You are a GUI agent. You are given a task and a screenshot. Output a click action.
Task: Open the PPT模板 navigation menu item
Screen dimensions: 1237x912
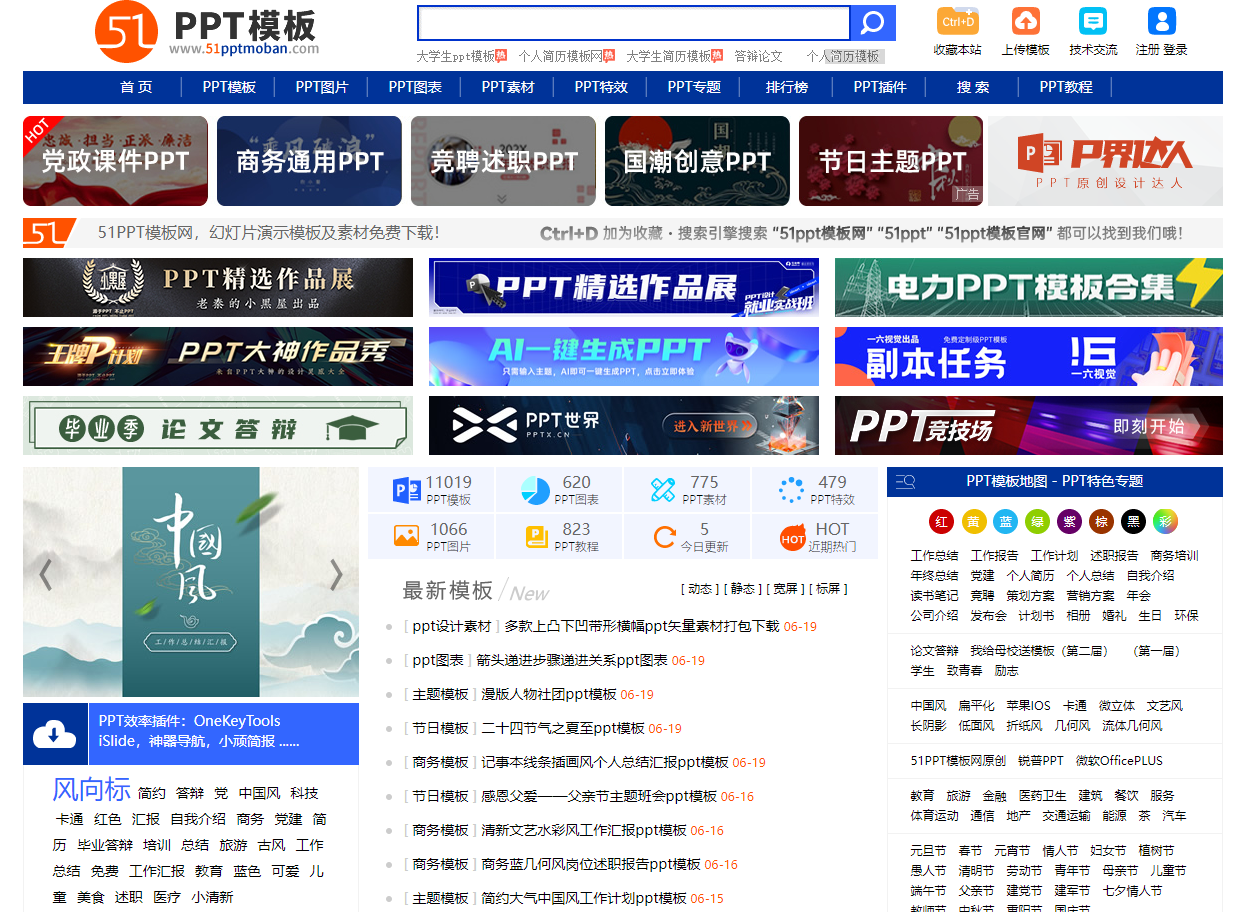point(229,87)
